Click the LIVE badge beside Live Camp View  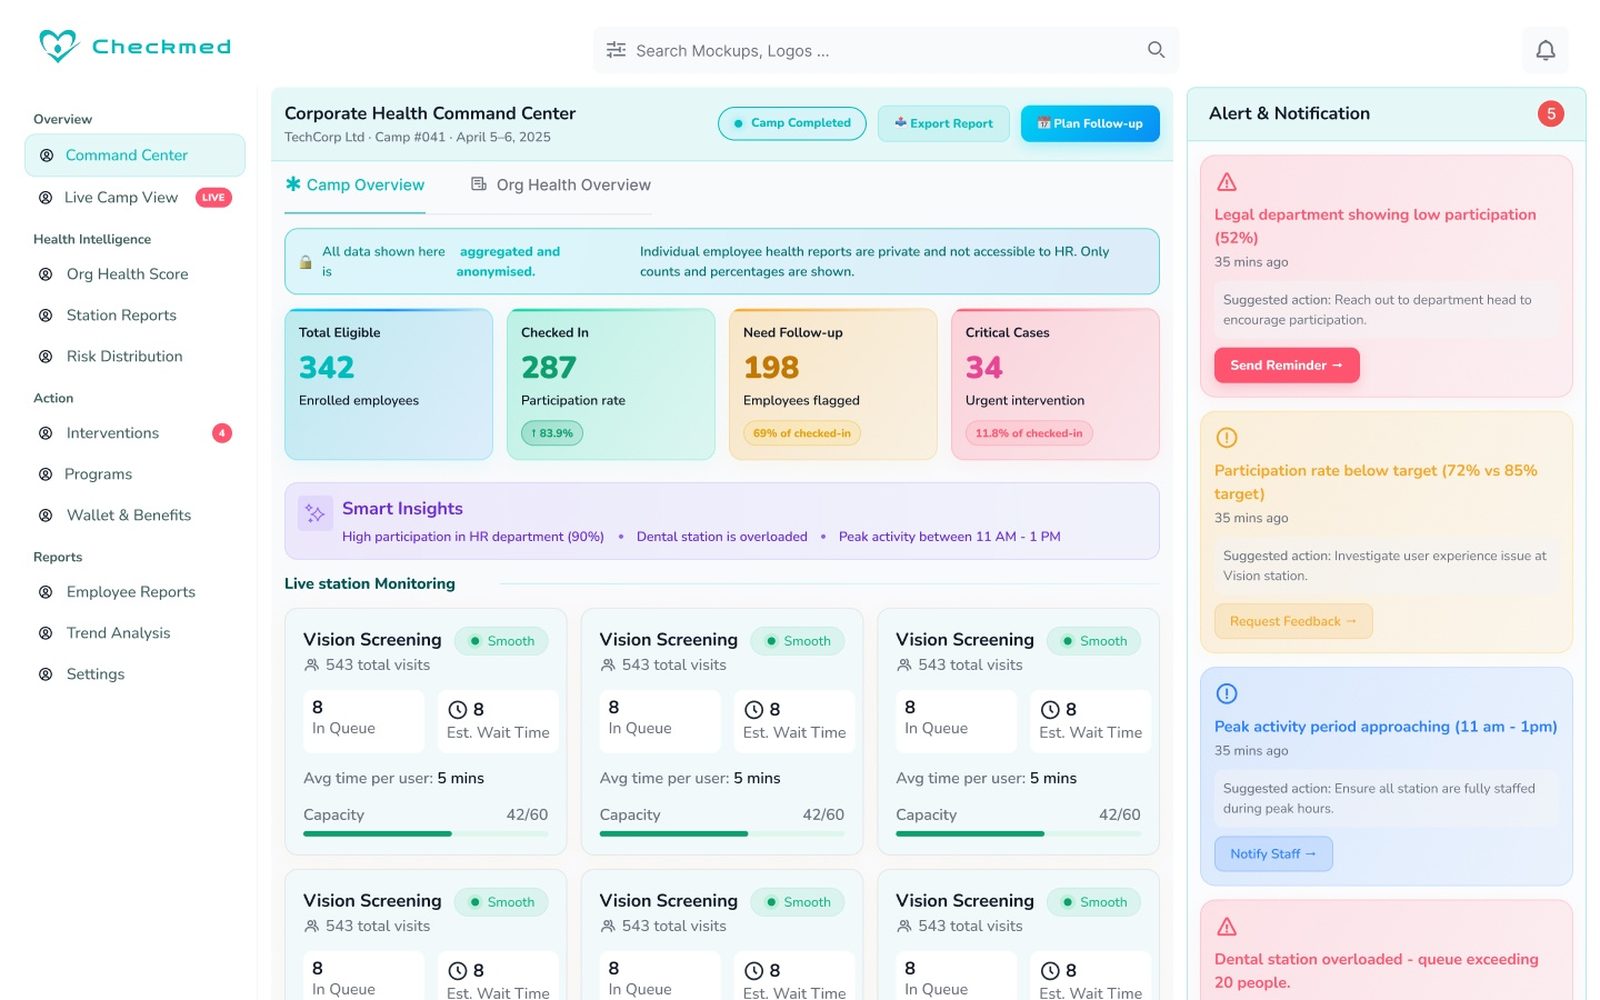coord(213,198)
